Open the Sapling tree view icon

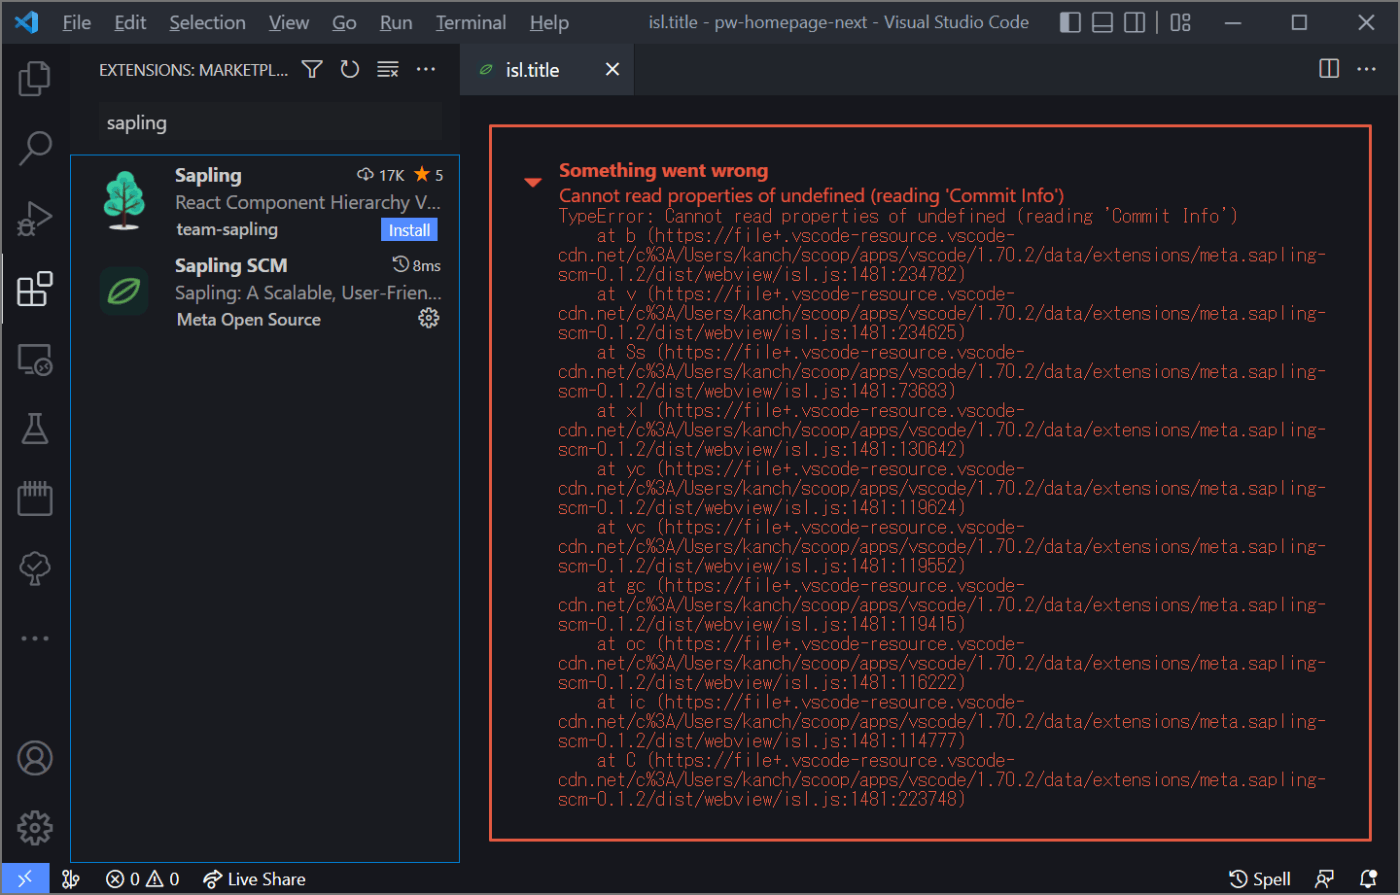coord(35,568)
